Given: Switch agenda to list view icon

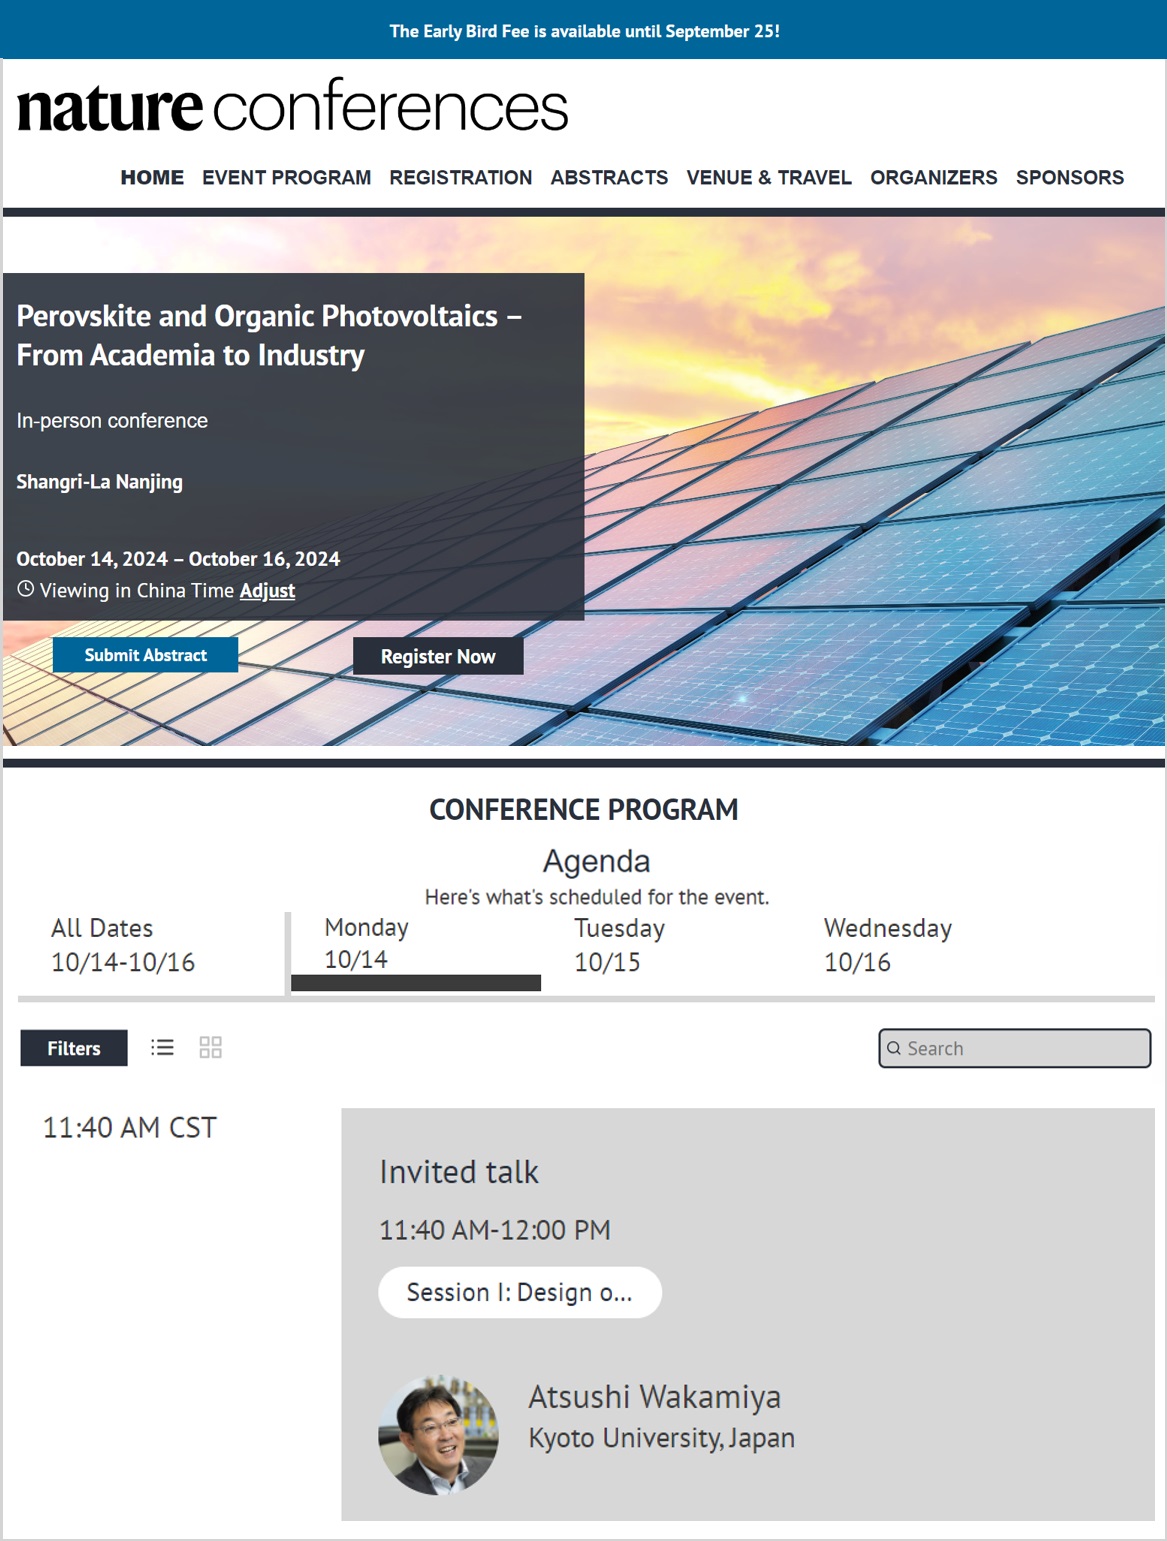Looking at the screenshot, I should coord(162,1047).
